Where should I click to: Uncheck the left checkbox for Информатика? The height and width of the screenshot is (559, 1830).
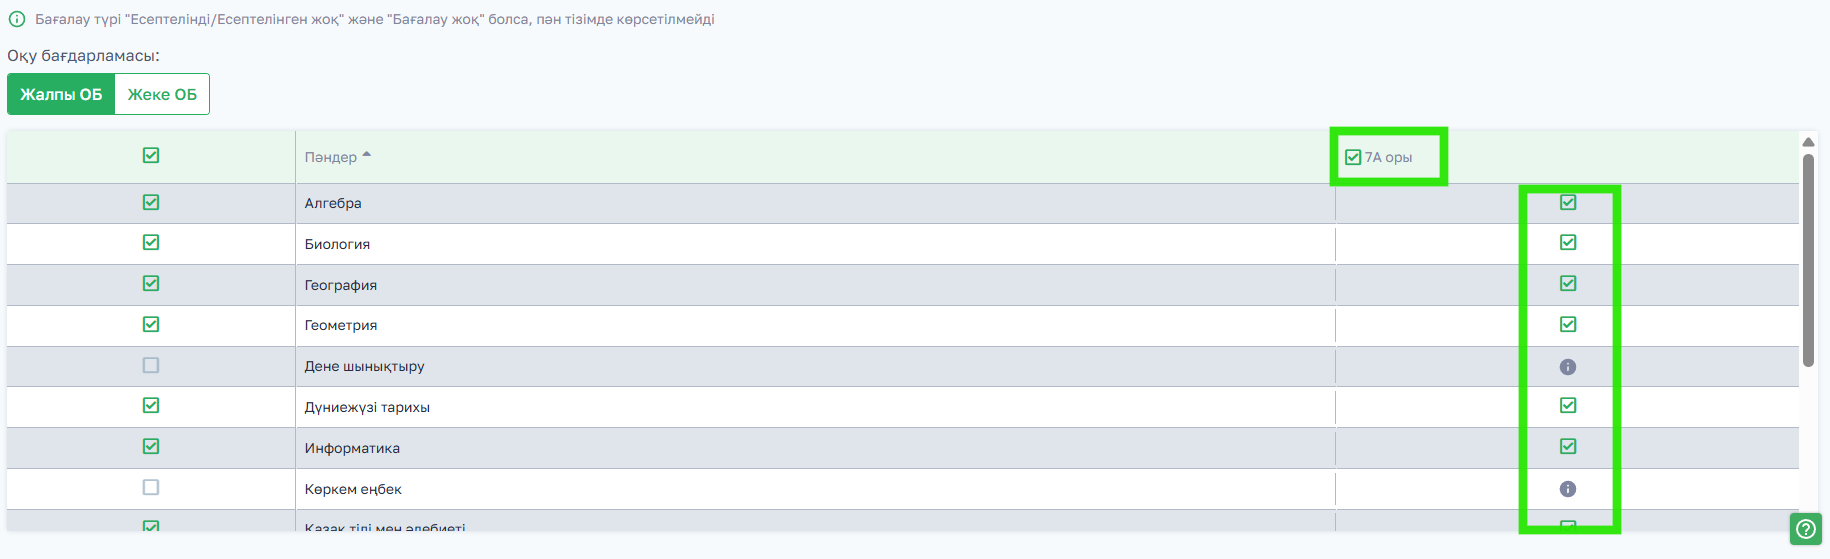151,446
